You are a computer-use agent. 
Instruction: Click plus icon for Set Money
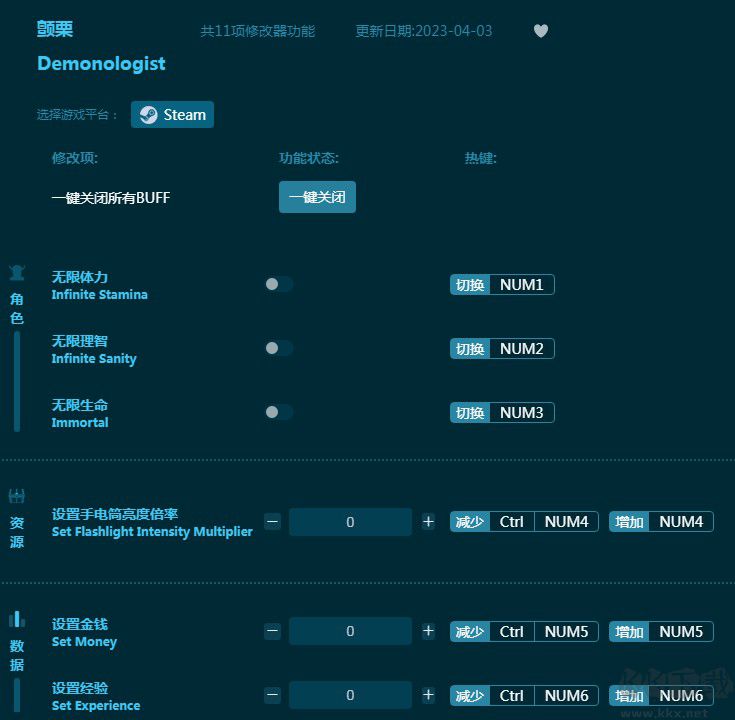pyautogui.click(x=428, y=631)
